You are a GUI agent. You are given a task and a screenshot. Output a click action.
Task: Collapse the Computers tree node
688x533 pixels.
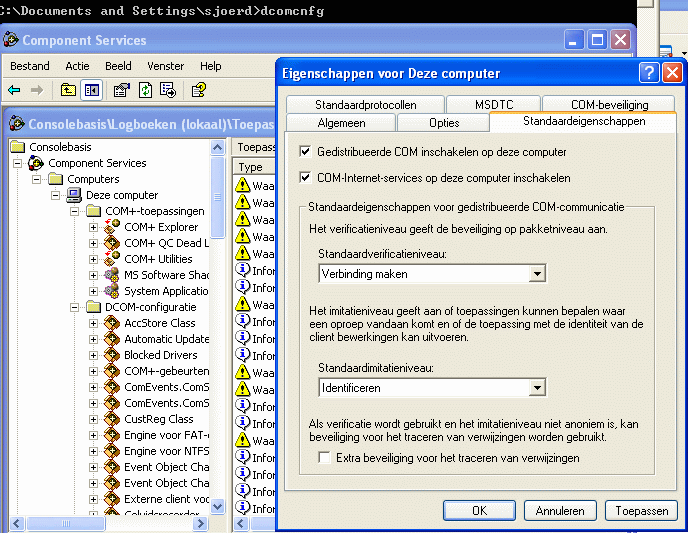pos(37,179)
